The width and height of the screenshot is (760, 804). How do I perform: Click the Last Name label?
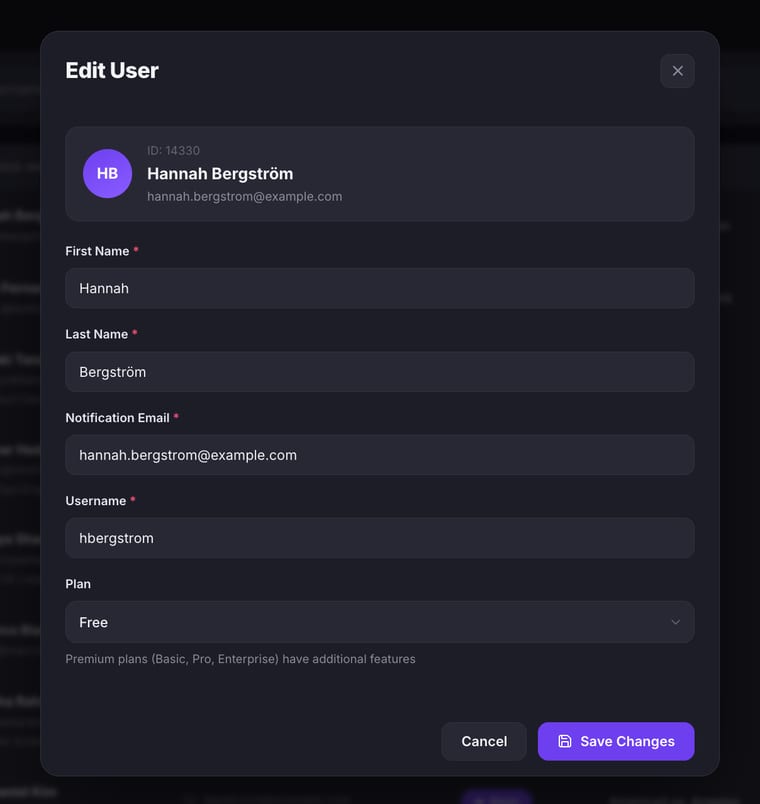(x=96, y=334)
